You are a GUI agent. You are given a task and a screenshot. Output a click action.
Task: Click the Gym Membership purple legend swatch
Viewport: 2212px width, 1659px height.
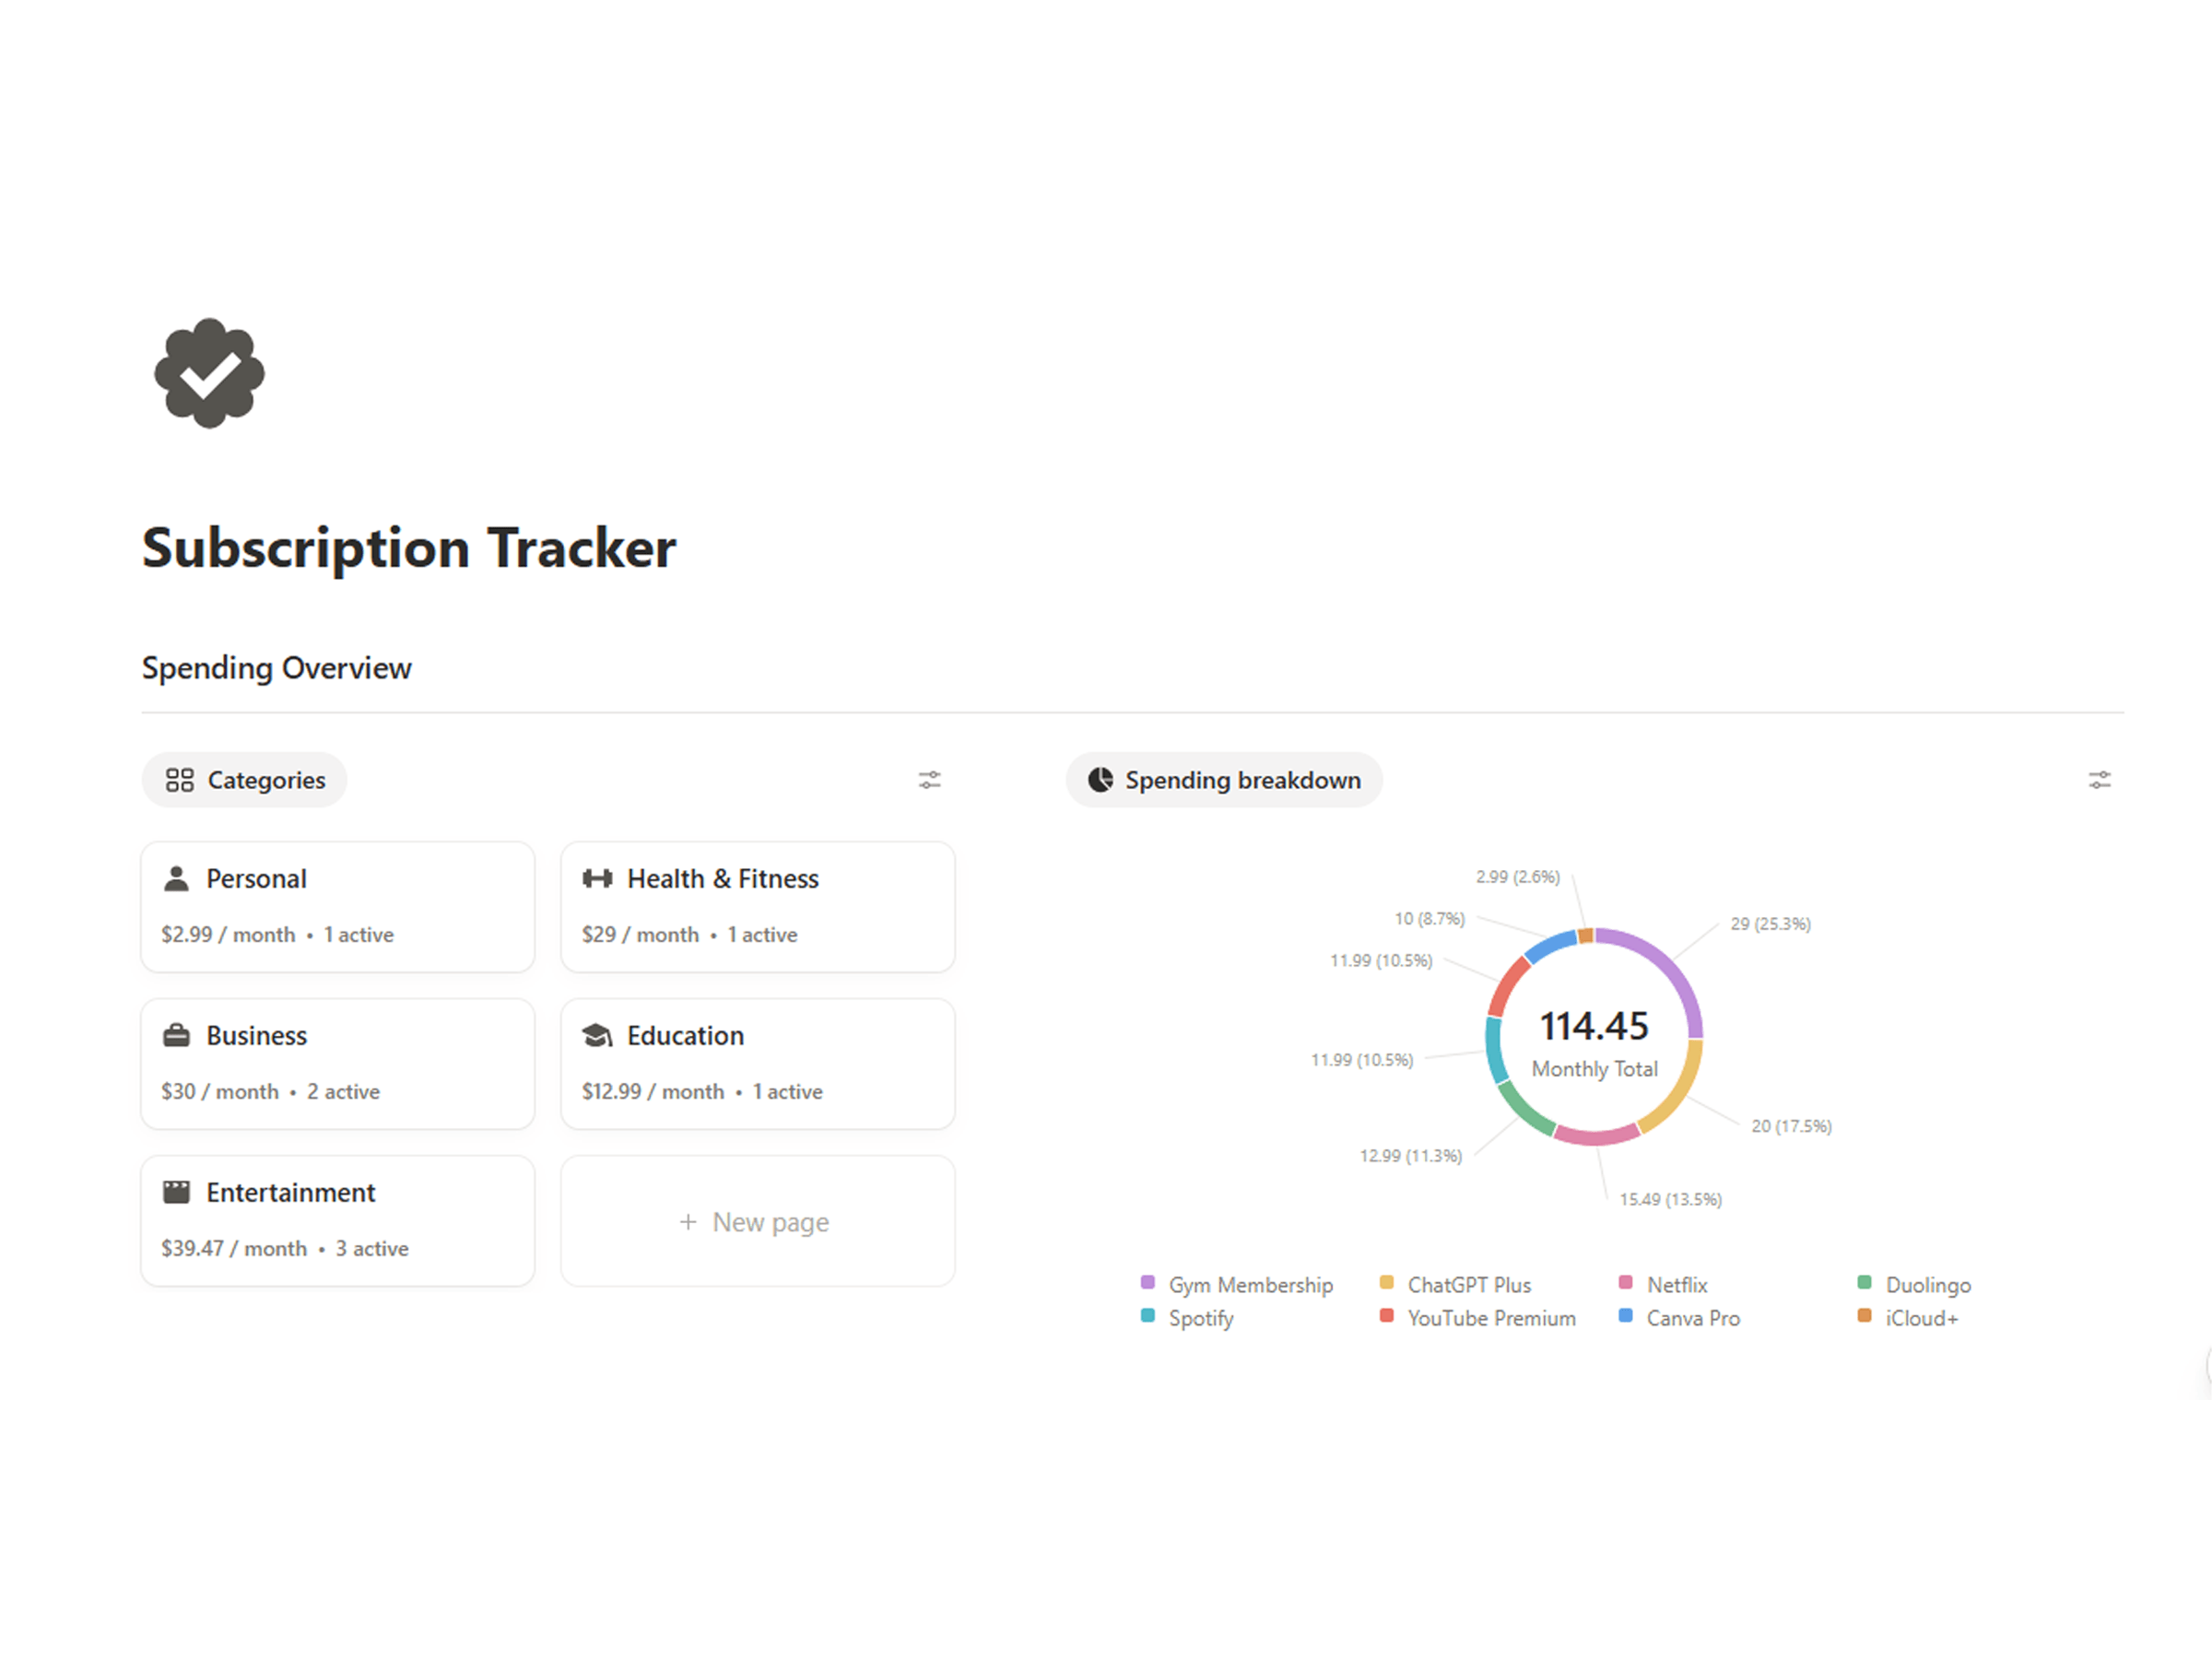pyautogui.click(x=1148, y=1283)
